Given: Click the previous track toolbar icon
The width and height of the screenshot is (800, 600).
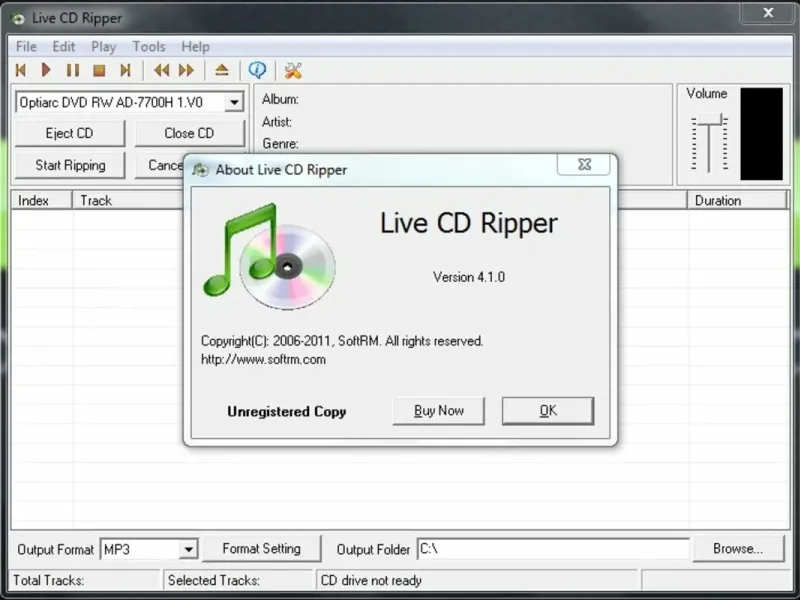Looking at the screenshot, I should [21, 70].
